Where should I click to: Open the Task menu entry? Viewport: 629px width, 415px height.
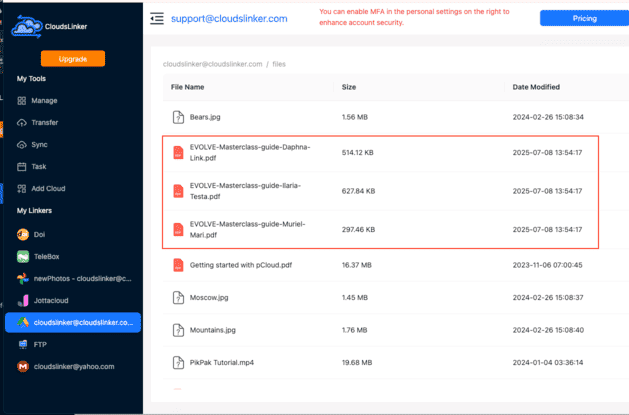pos(39,166)
